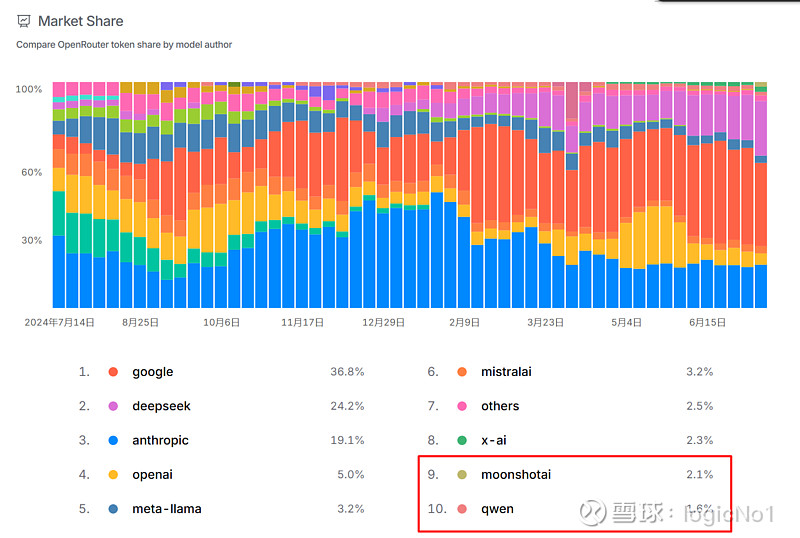
Task: Click the google orange-red legend dot
Action: [113, 372]
